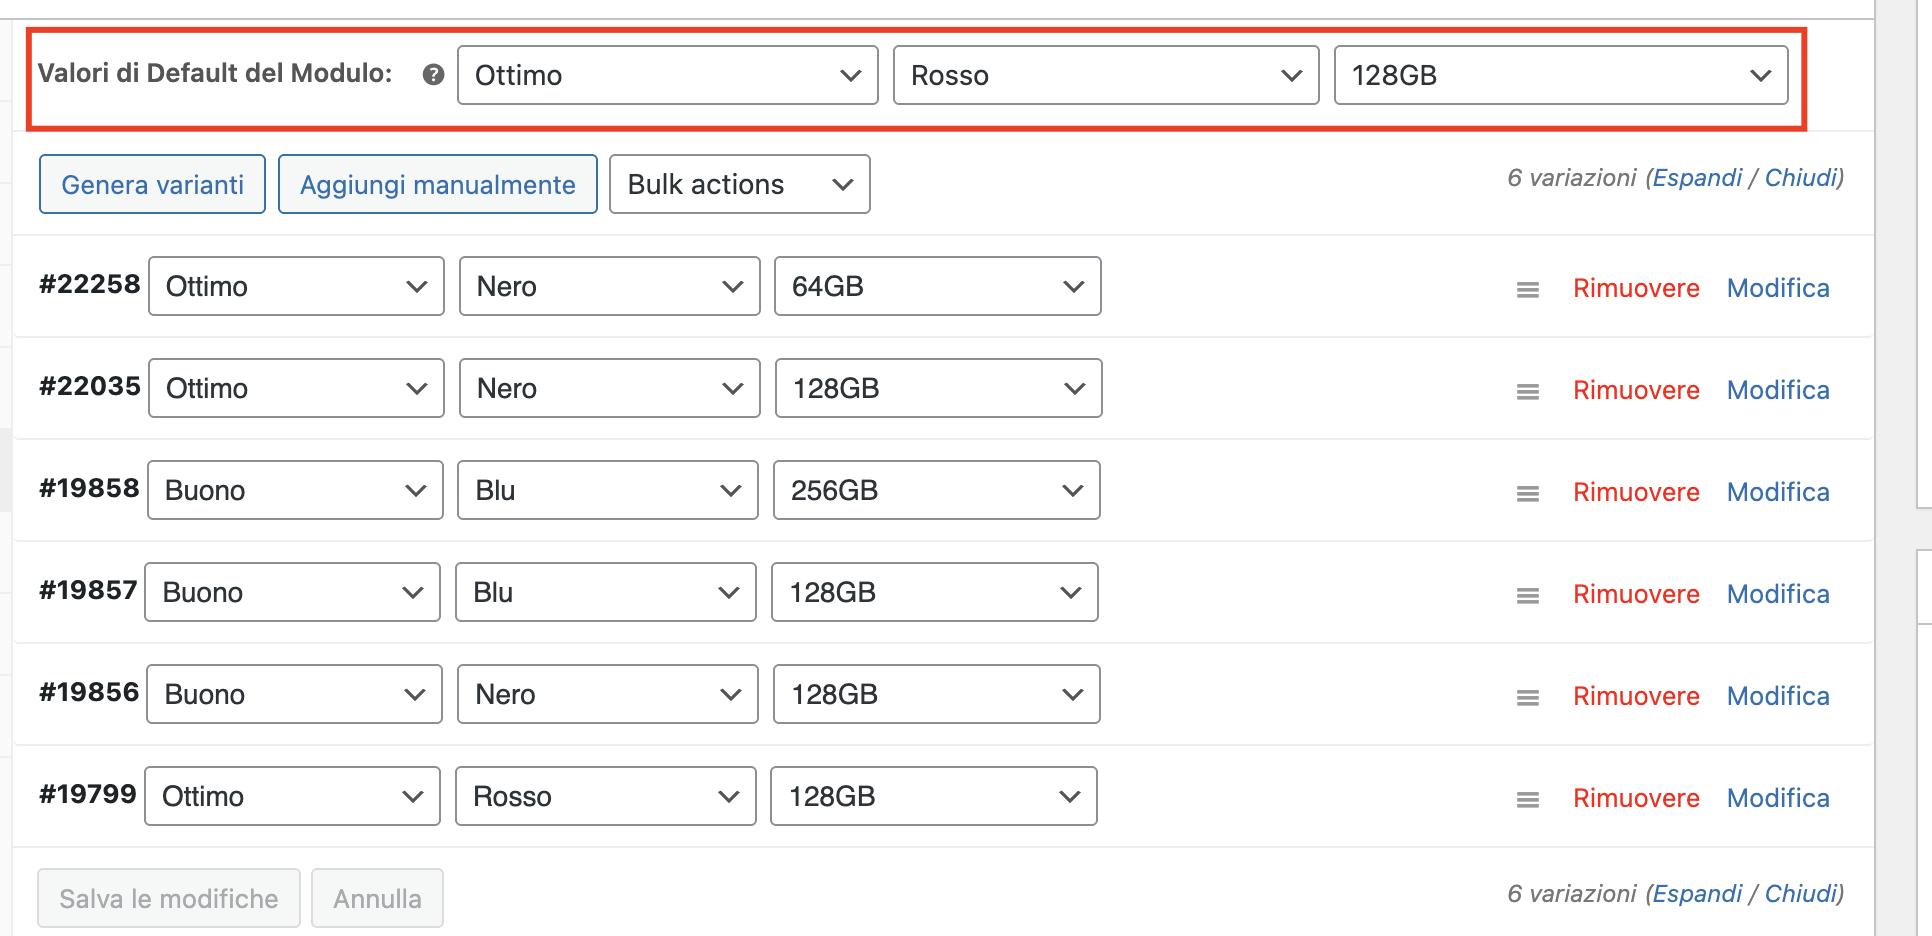The height and width of the screenshot is (936, 1932).
Task: Click the bottom Espandi link
Action: [x=1697, y=894]
